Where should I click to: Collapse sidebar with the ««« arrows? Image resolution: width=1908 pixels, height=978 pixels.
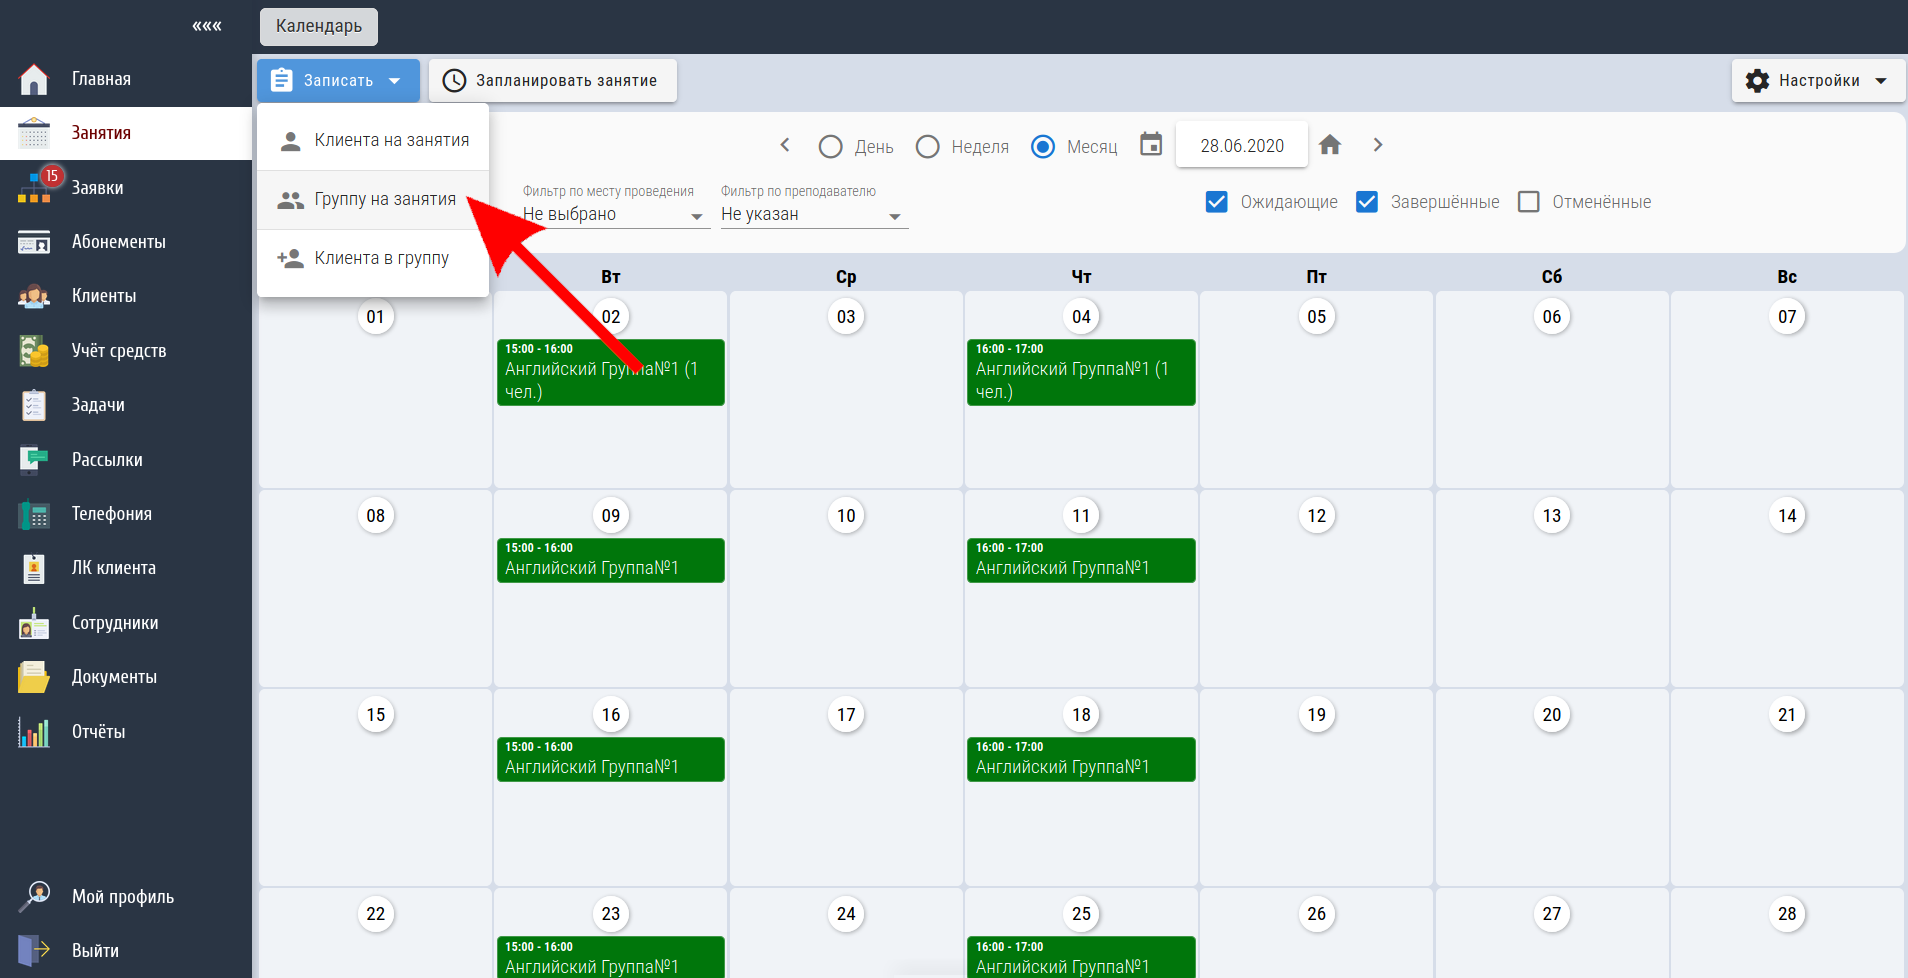207,26
